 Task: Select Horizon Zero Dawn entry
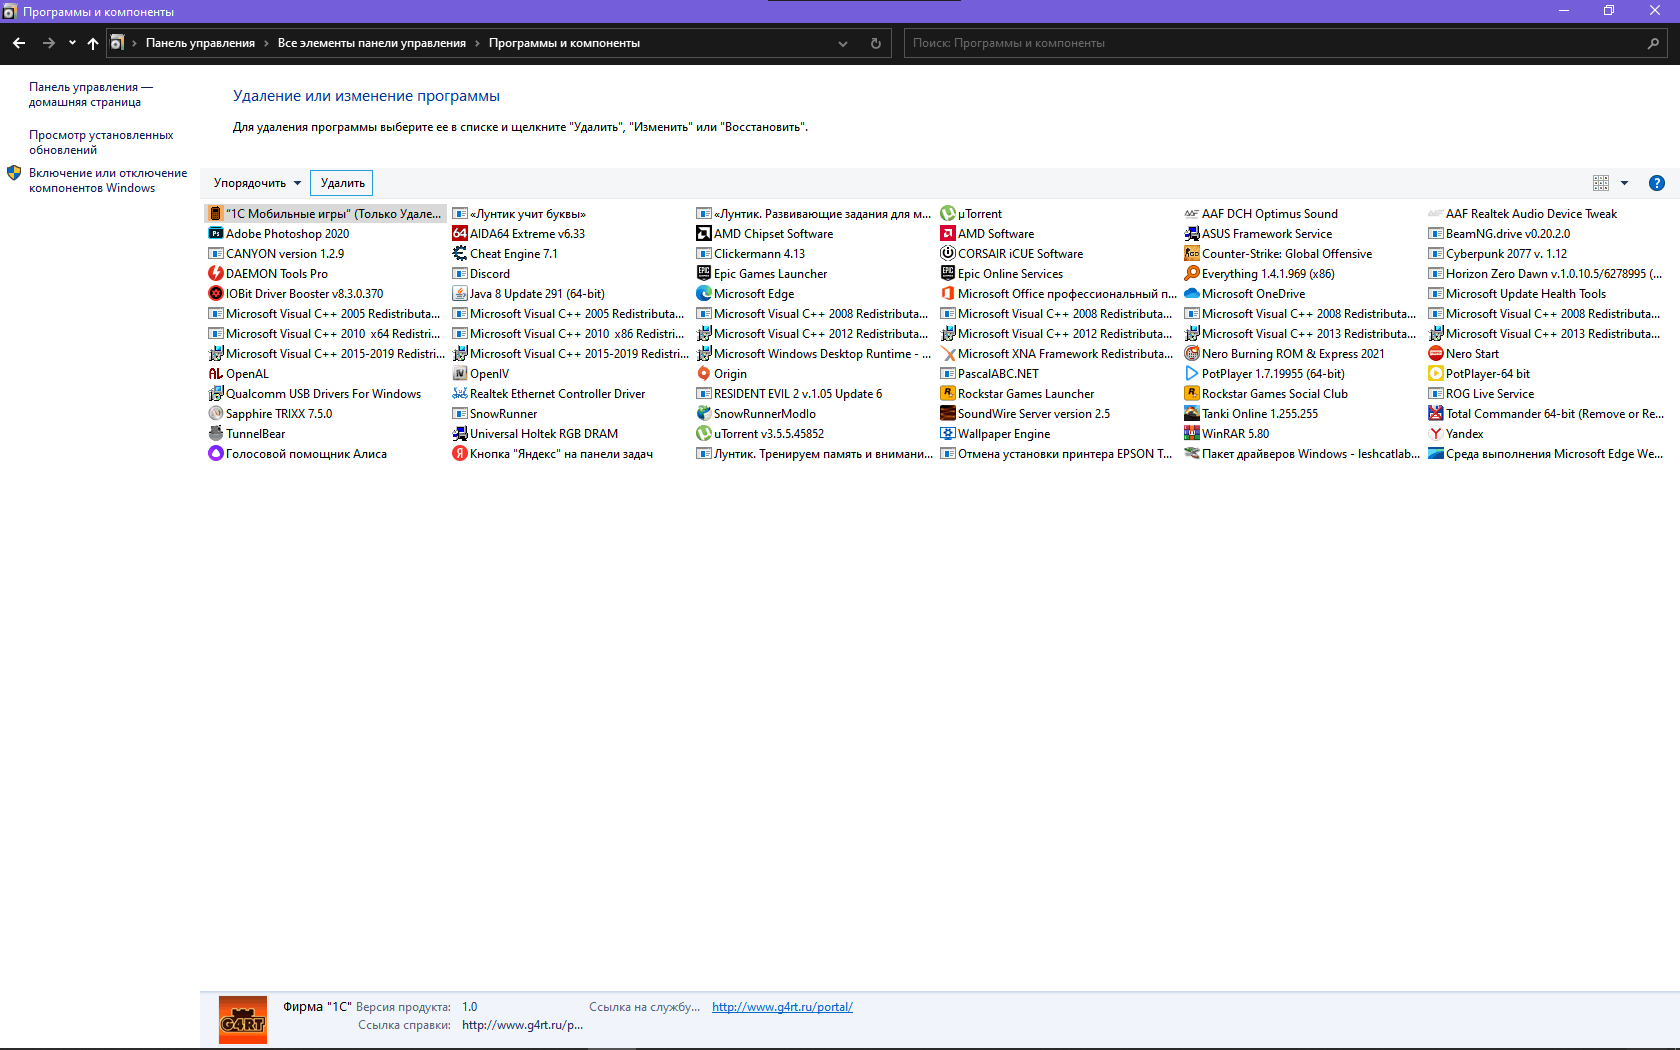pyautogui.click(x=1545, y=274)
